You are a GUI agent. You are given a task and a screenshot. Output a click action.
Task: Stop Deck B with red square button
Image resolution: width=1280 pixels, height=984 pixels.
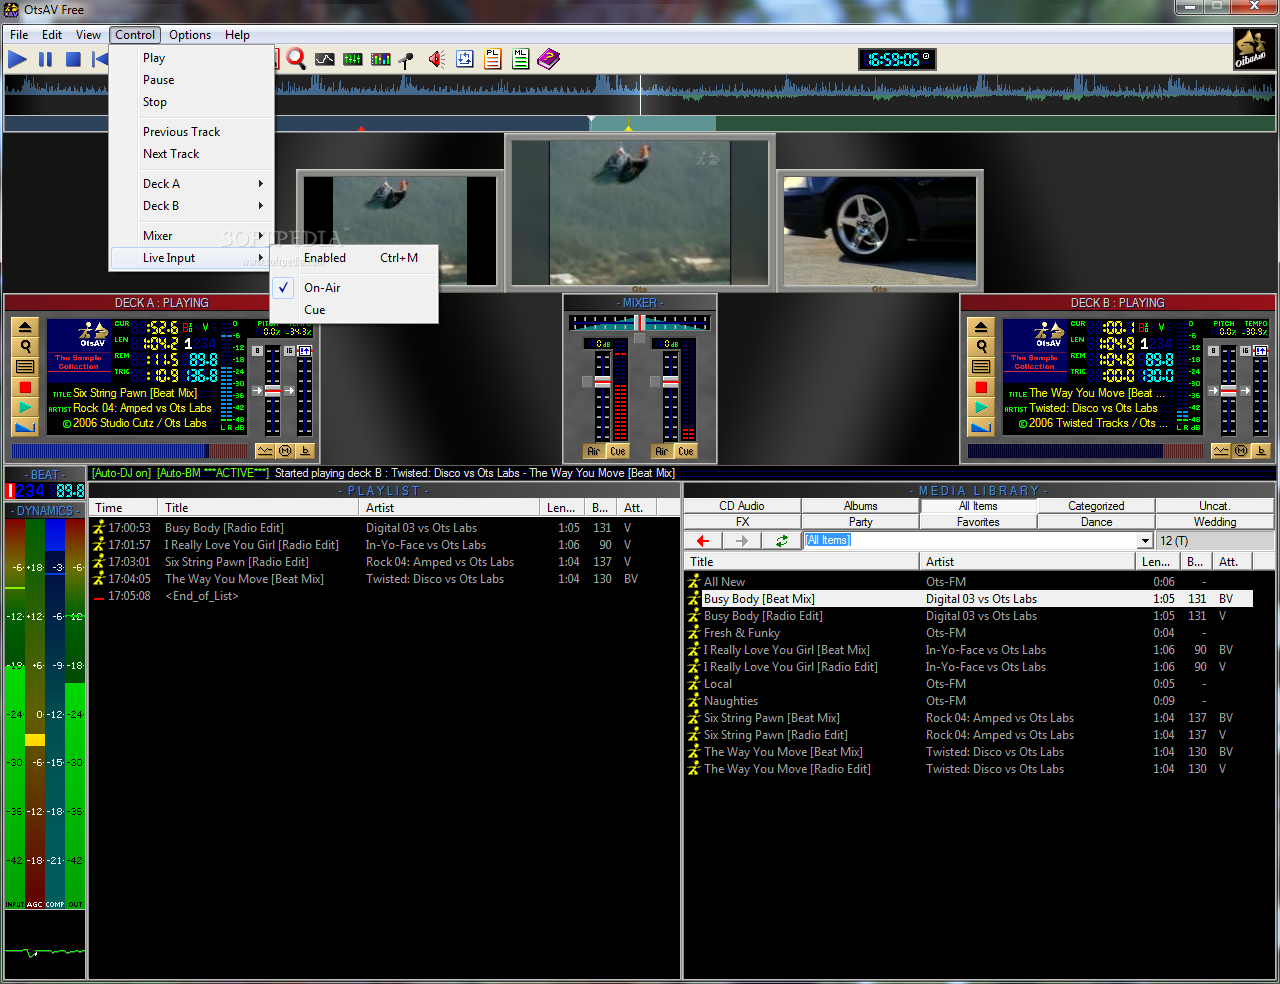pyautogui.click(x=981, y=387)
